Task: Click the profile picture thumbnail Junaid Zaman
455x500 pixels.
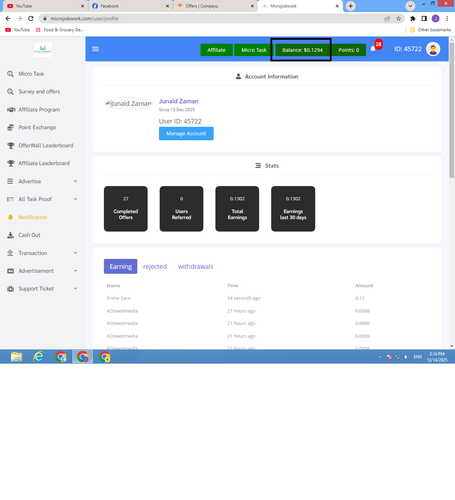Action: 129,104
